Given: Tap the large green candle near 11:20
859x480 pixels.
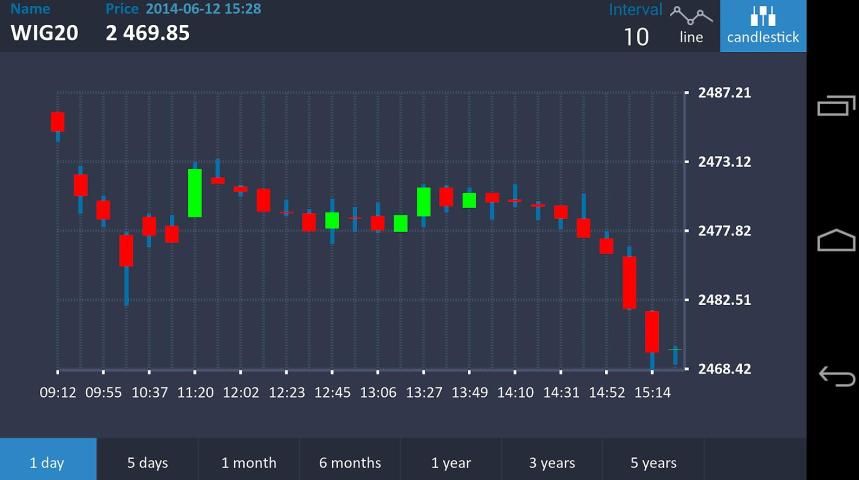Looking at the screenshot, I should [195, 192].
